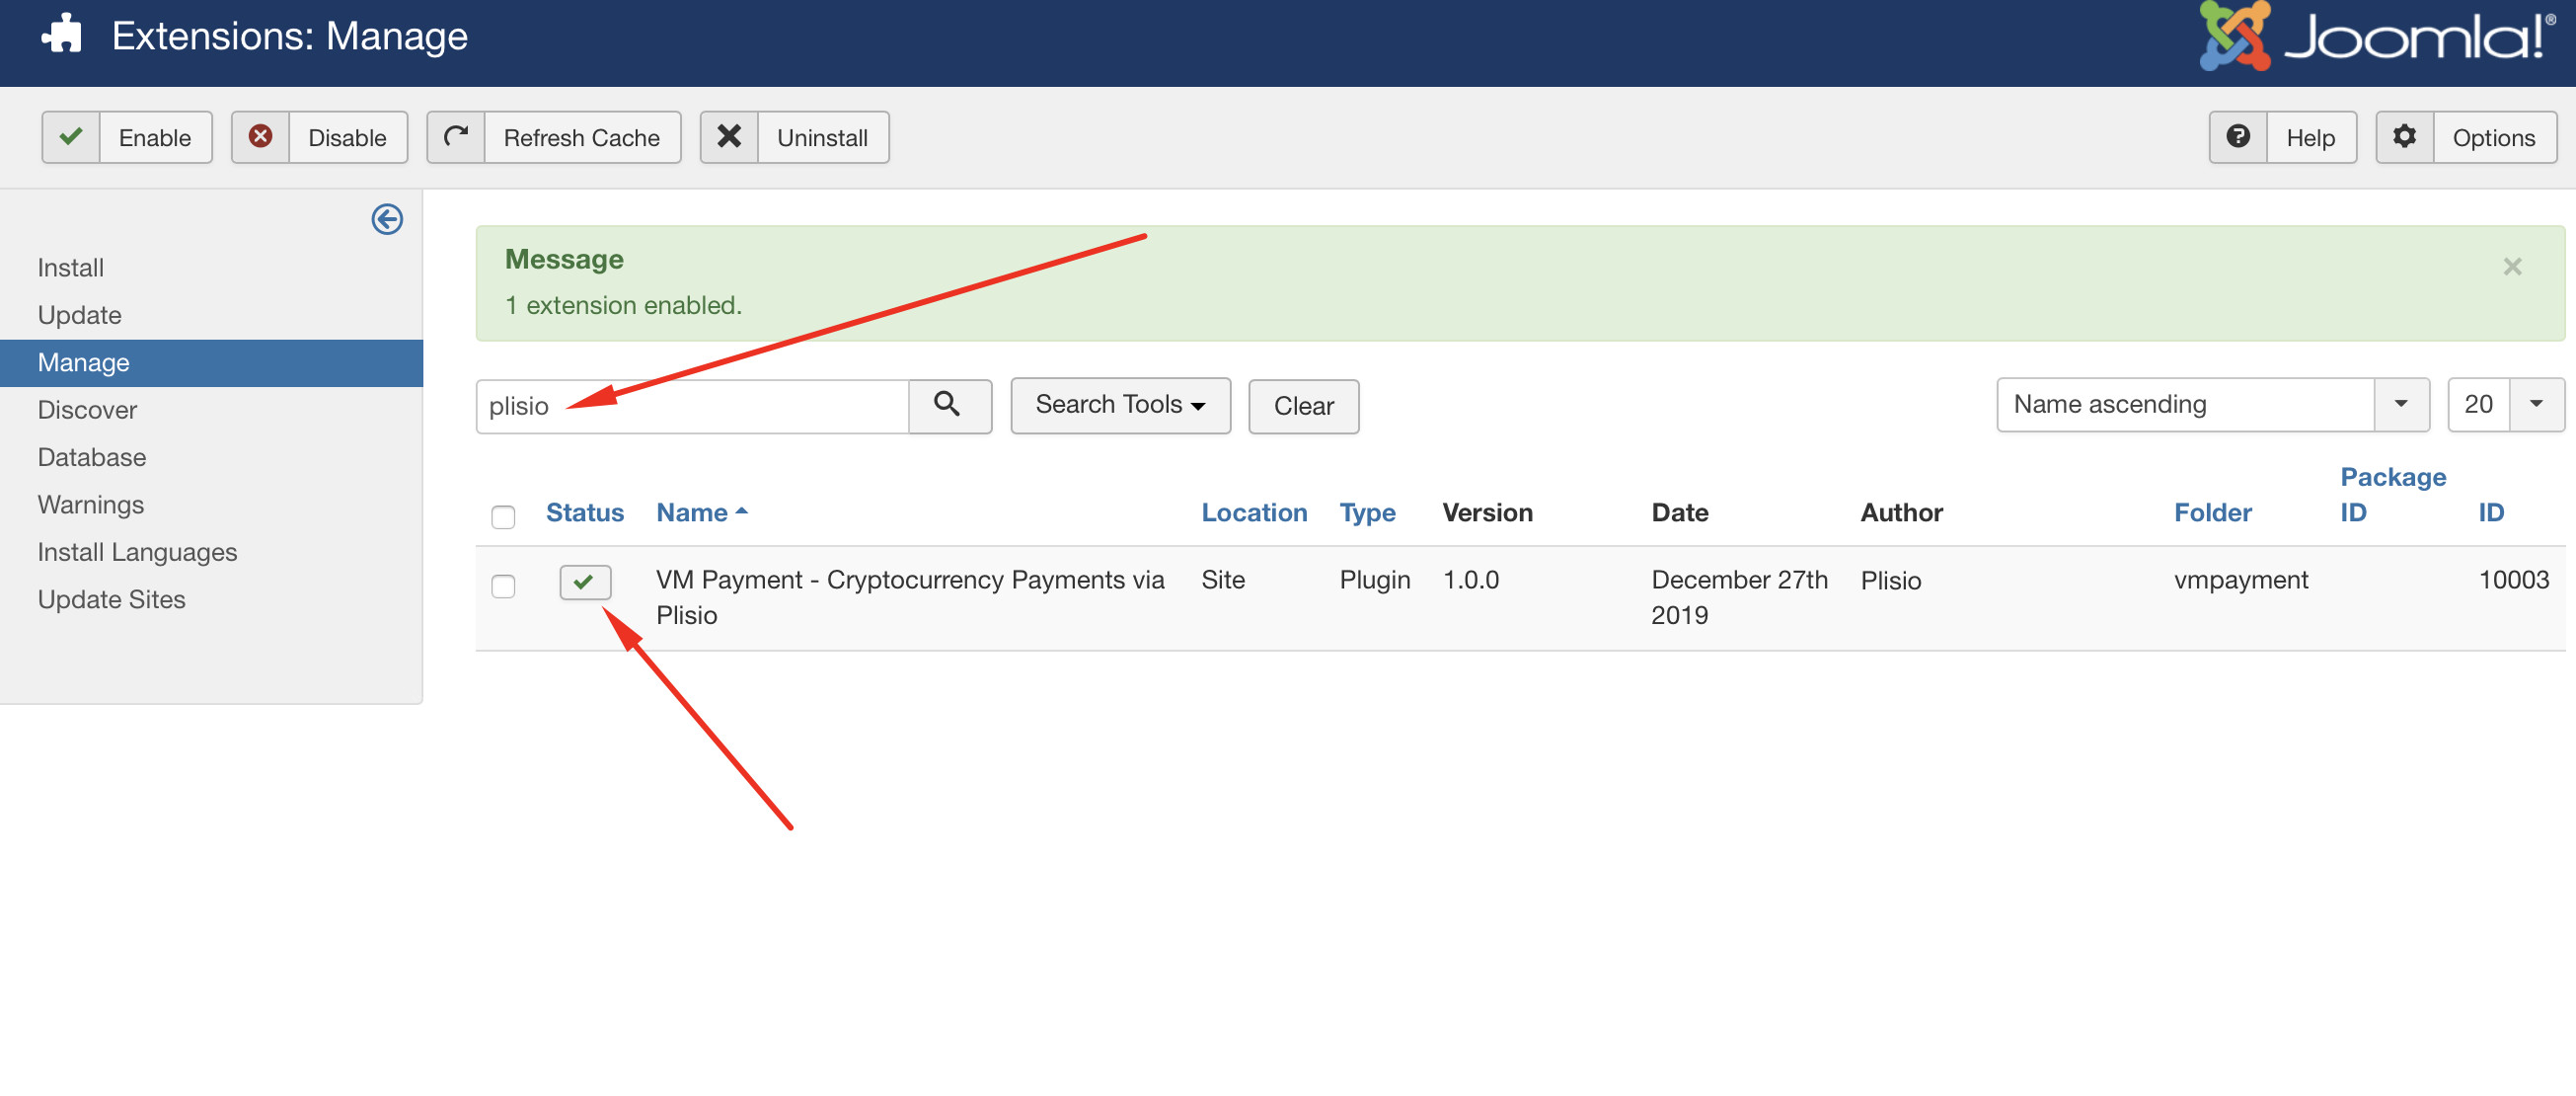Click the '10003' ID cell

[2513, 580]
